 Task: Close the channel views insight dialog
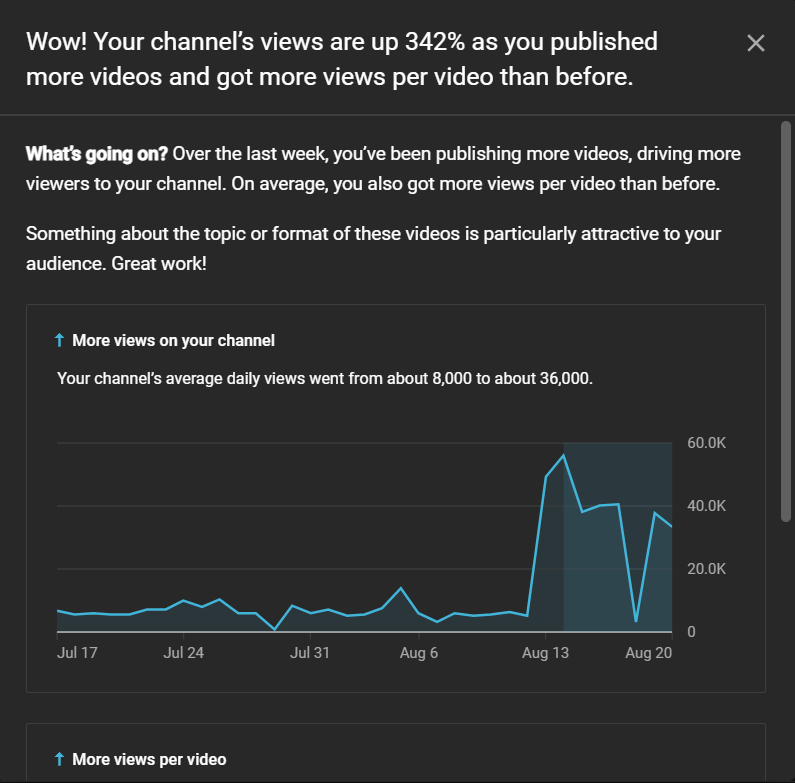click(x=755, y=44)
